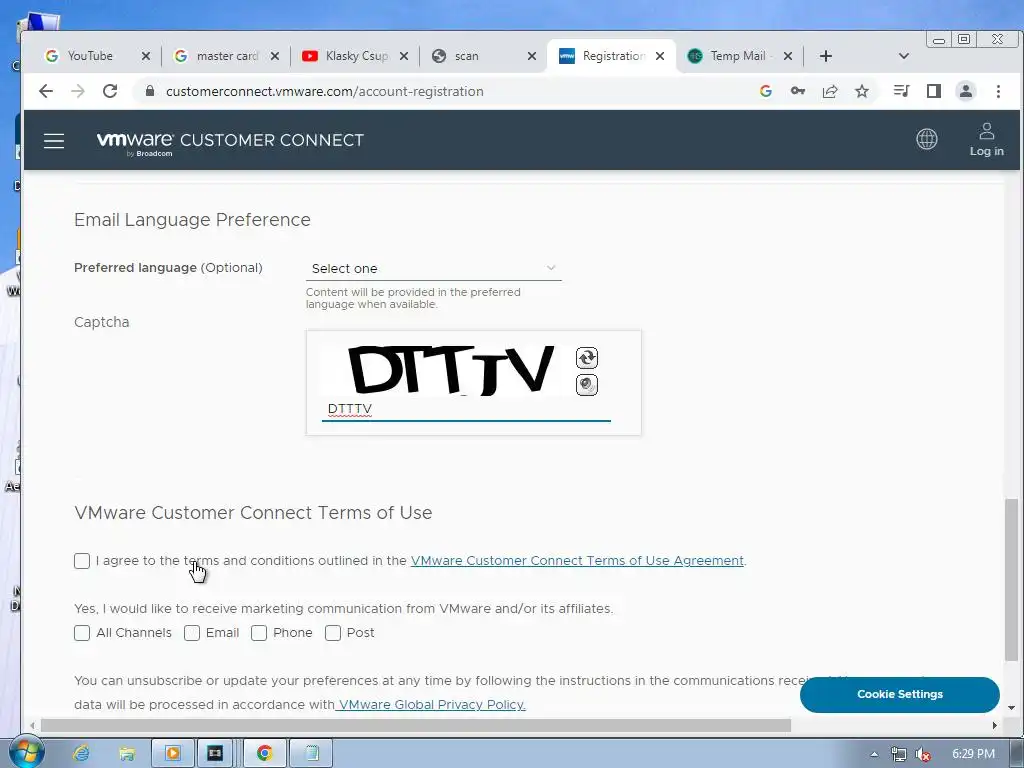Expand the Preferred language dropdown
The image size is (1024, 768).
coord(434,268)
